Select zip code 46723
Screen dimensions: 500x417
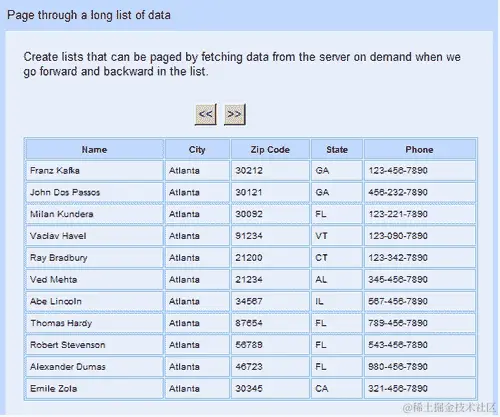point(270,367)
